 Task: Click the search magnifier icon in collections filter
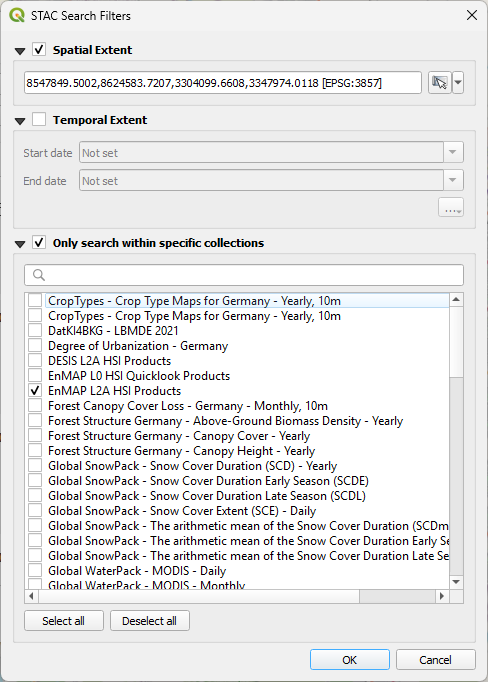pyautogui.click(x=39, y=275)
